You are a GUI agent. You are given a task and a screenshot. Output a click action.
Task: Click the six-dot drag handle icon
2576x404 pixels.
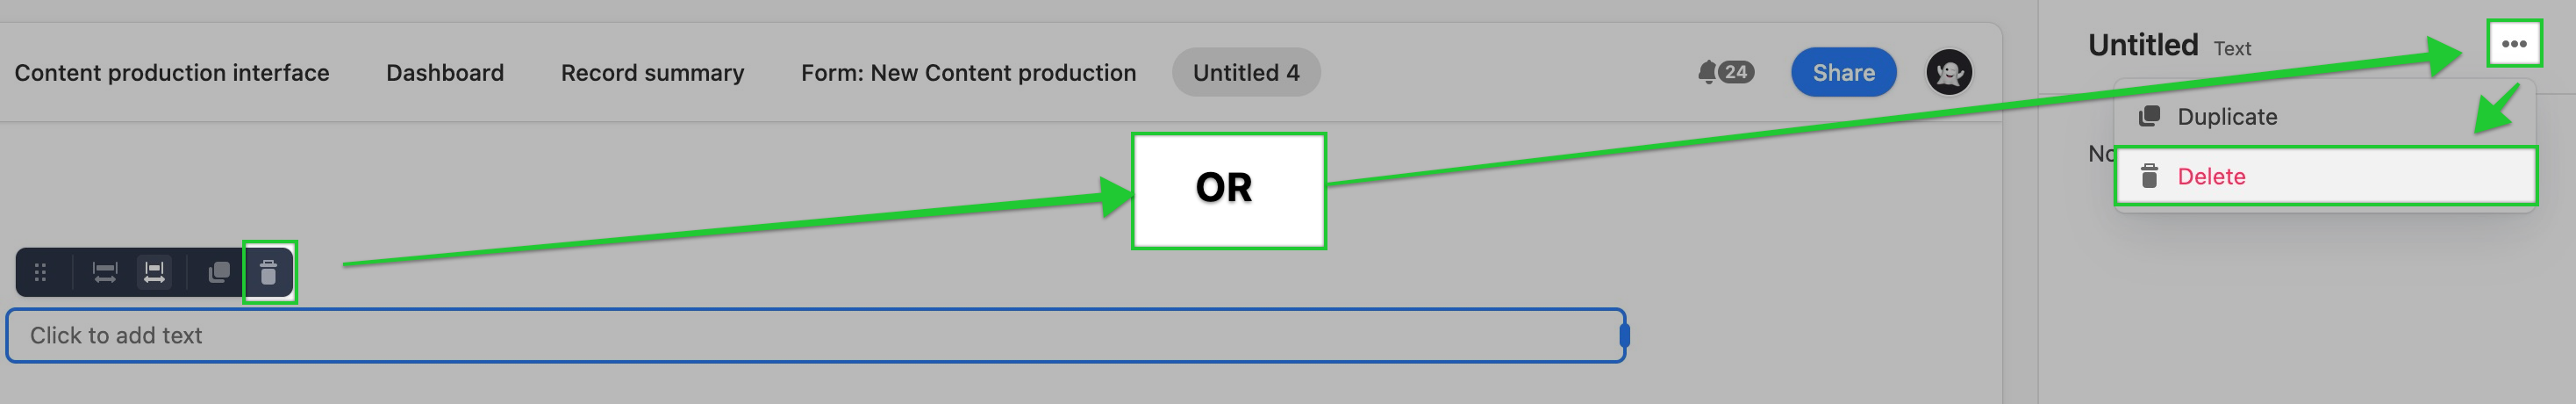coord(41,272)
